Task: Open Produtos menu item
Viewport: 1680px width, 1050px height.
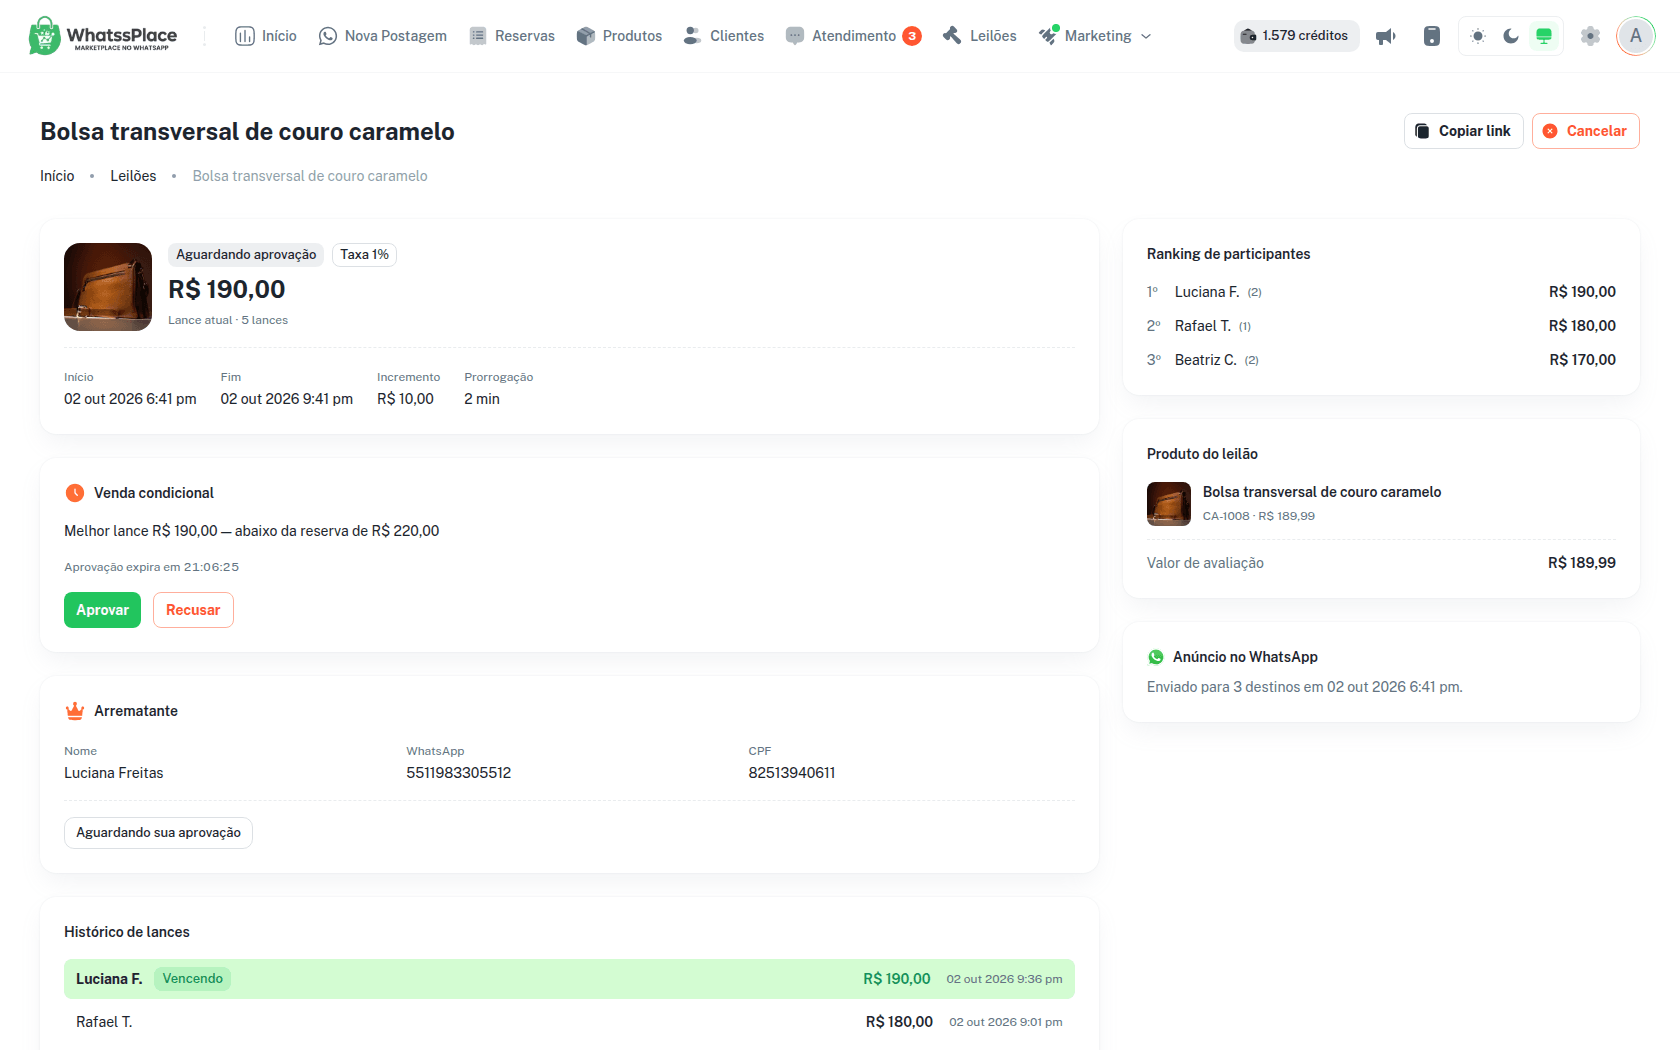Action: (619, 36)
